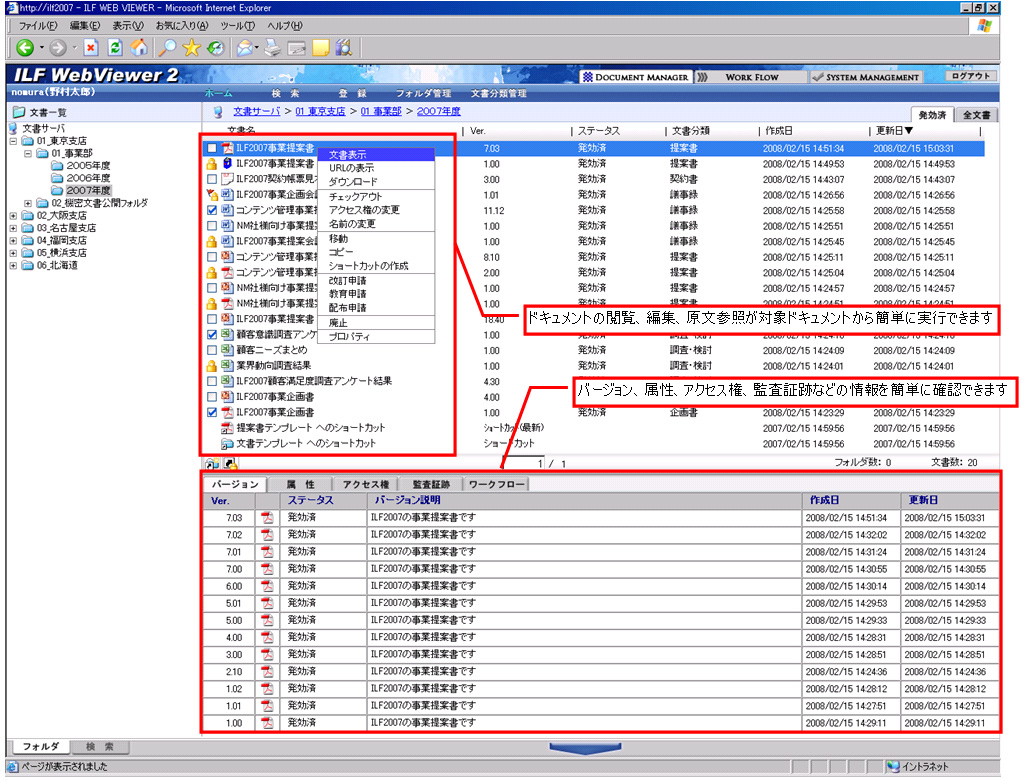Click the PDF icon for version 7.02
The image size is (1024, 781).
267,535
